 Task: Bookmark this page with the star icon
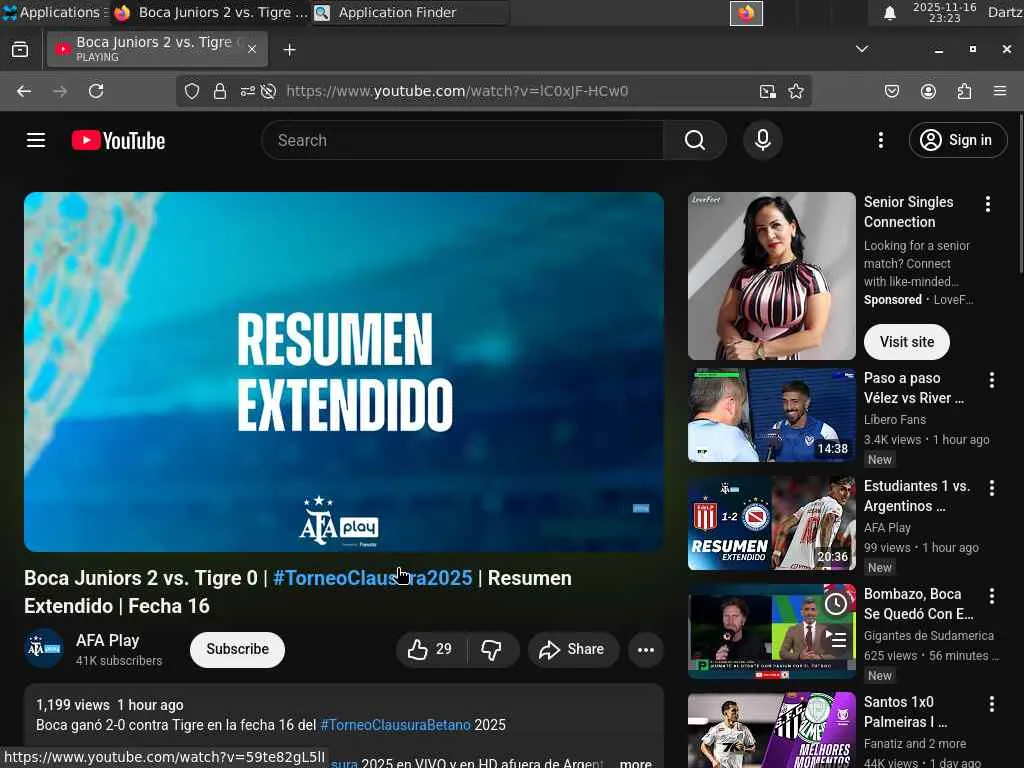795,91
